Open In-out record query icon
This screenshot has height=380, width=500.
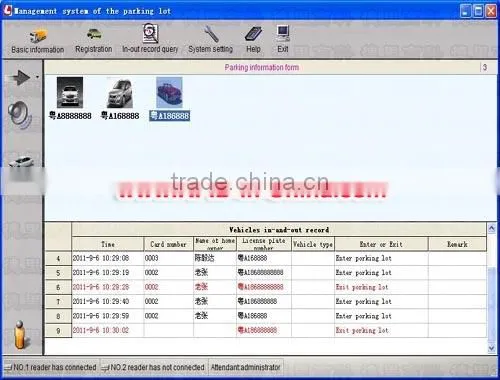[x=150, y=33]
